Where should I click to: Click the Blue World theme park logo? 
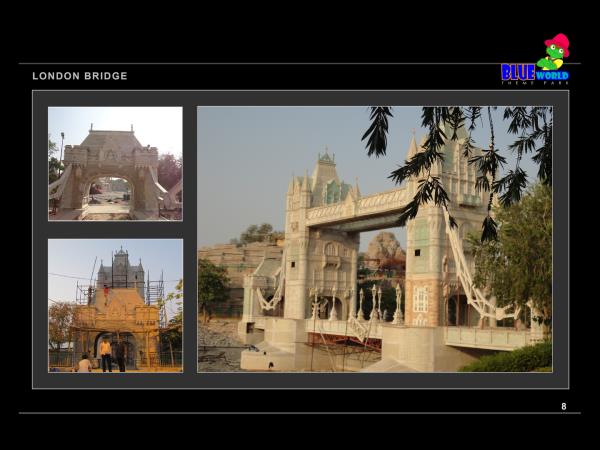(535, 65)
